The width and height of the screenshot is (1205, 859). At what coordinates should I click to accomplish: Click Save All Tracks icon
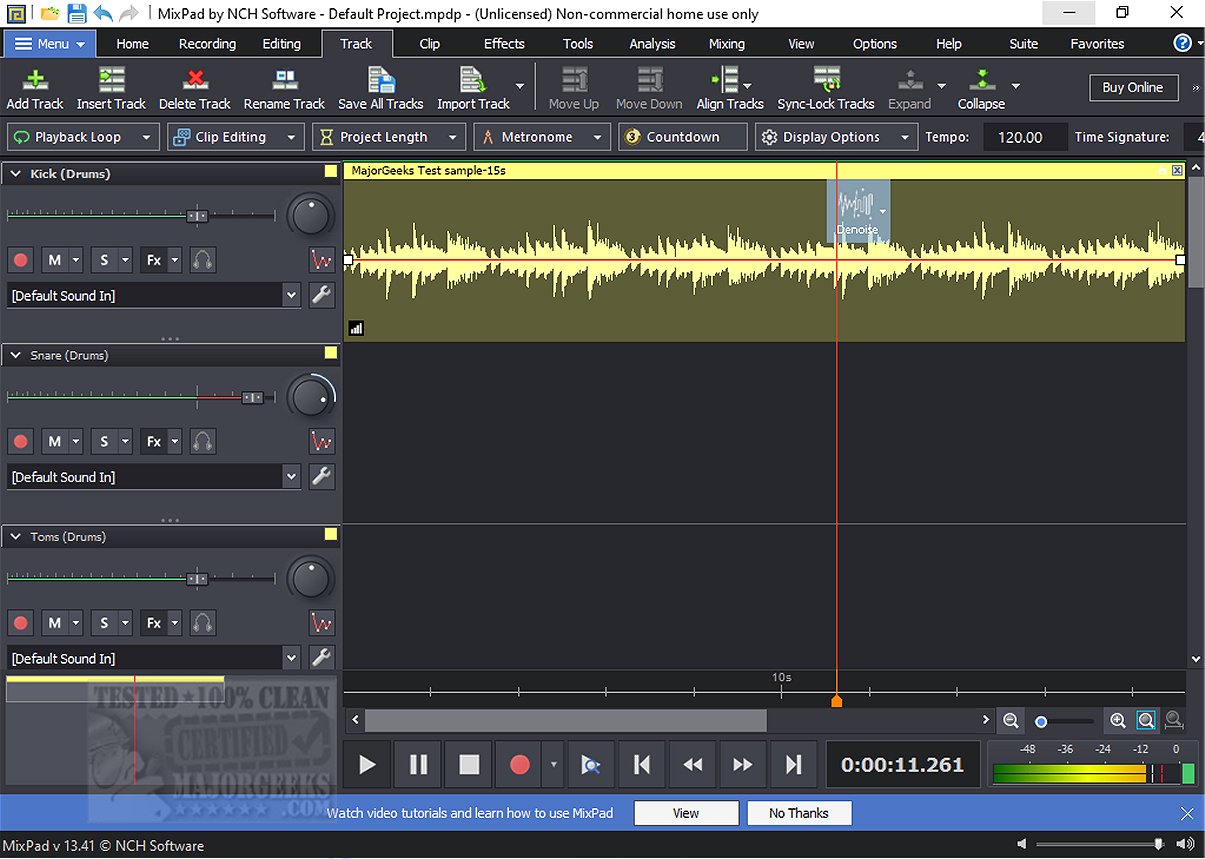point(380,81)
